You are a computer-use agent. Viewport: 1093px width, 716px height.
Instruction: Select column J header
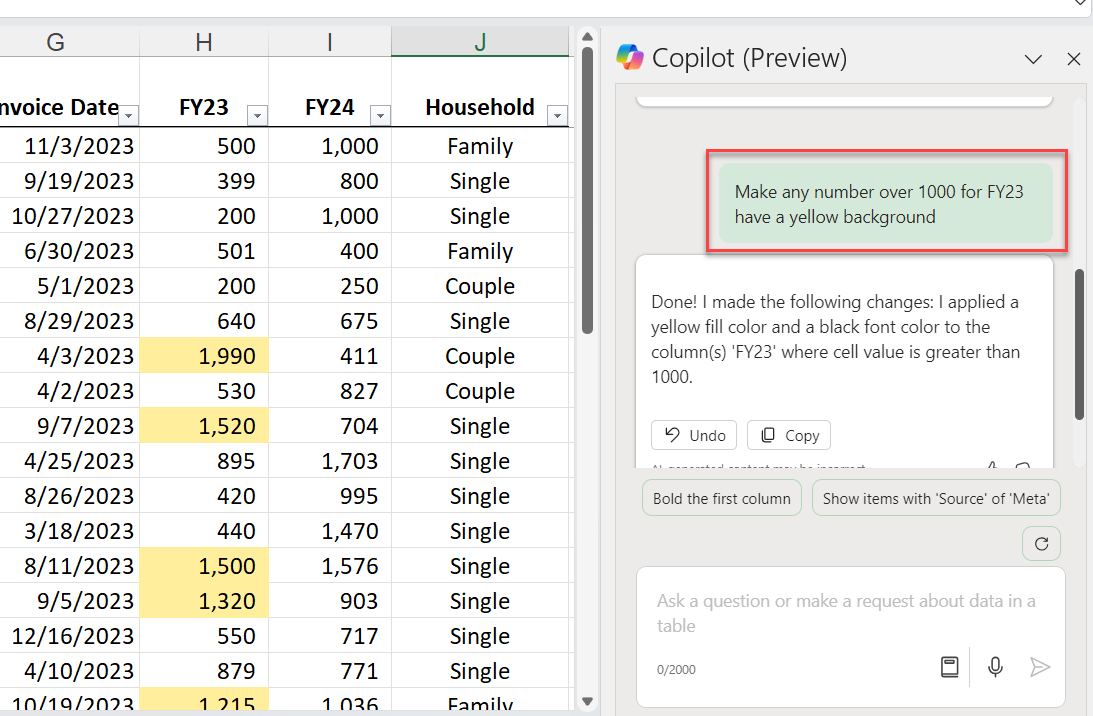479,42
